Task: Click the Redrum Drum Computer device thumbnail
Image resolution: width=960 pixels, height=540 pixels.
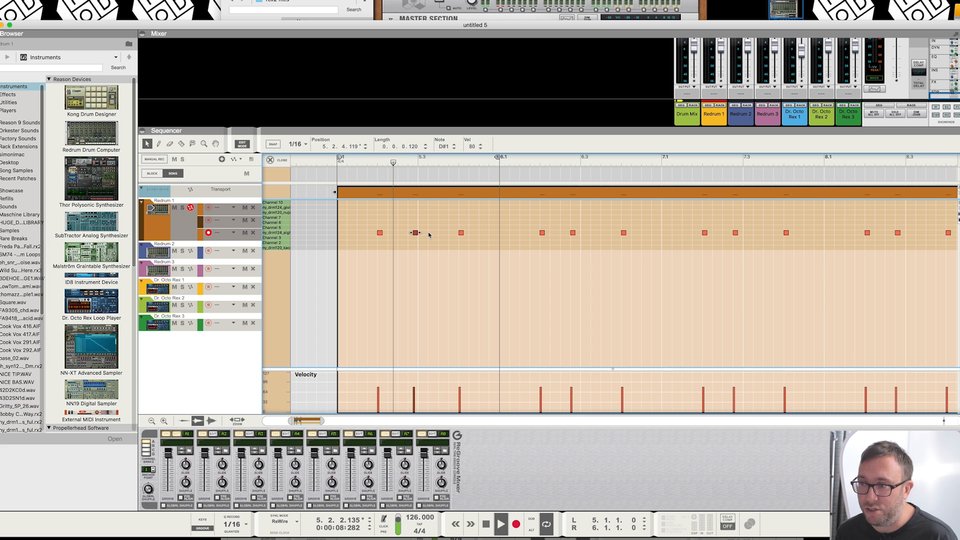Action: 91,133
